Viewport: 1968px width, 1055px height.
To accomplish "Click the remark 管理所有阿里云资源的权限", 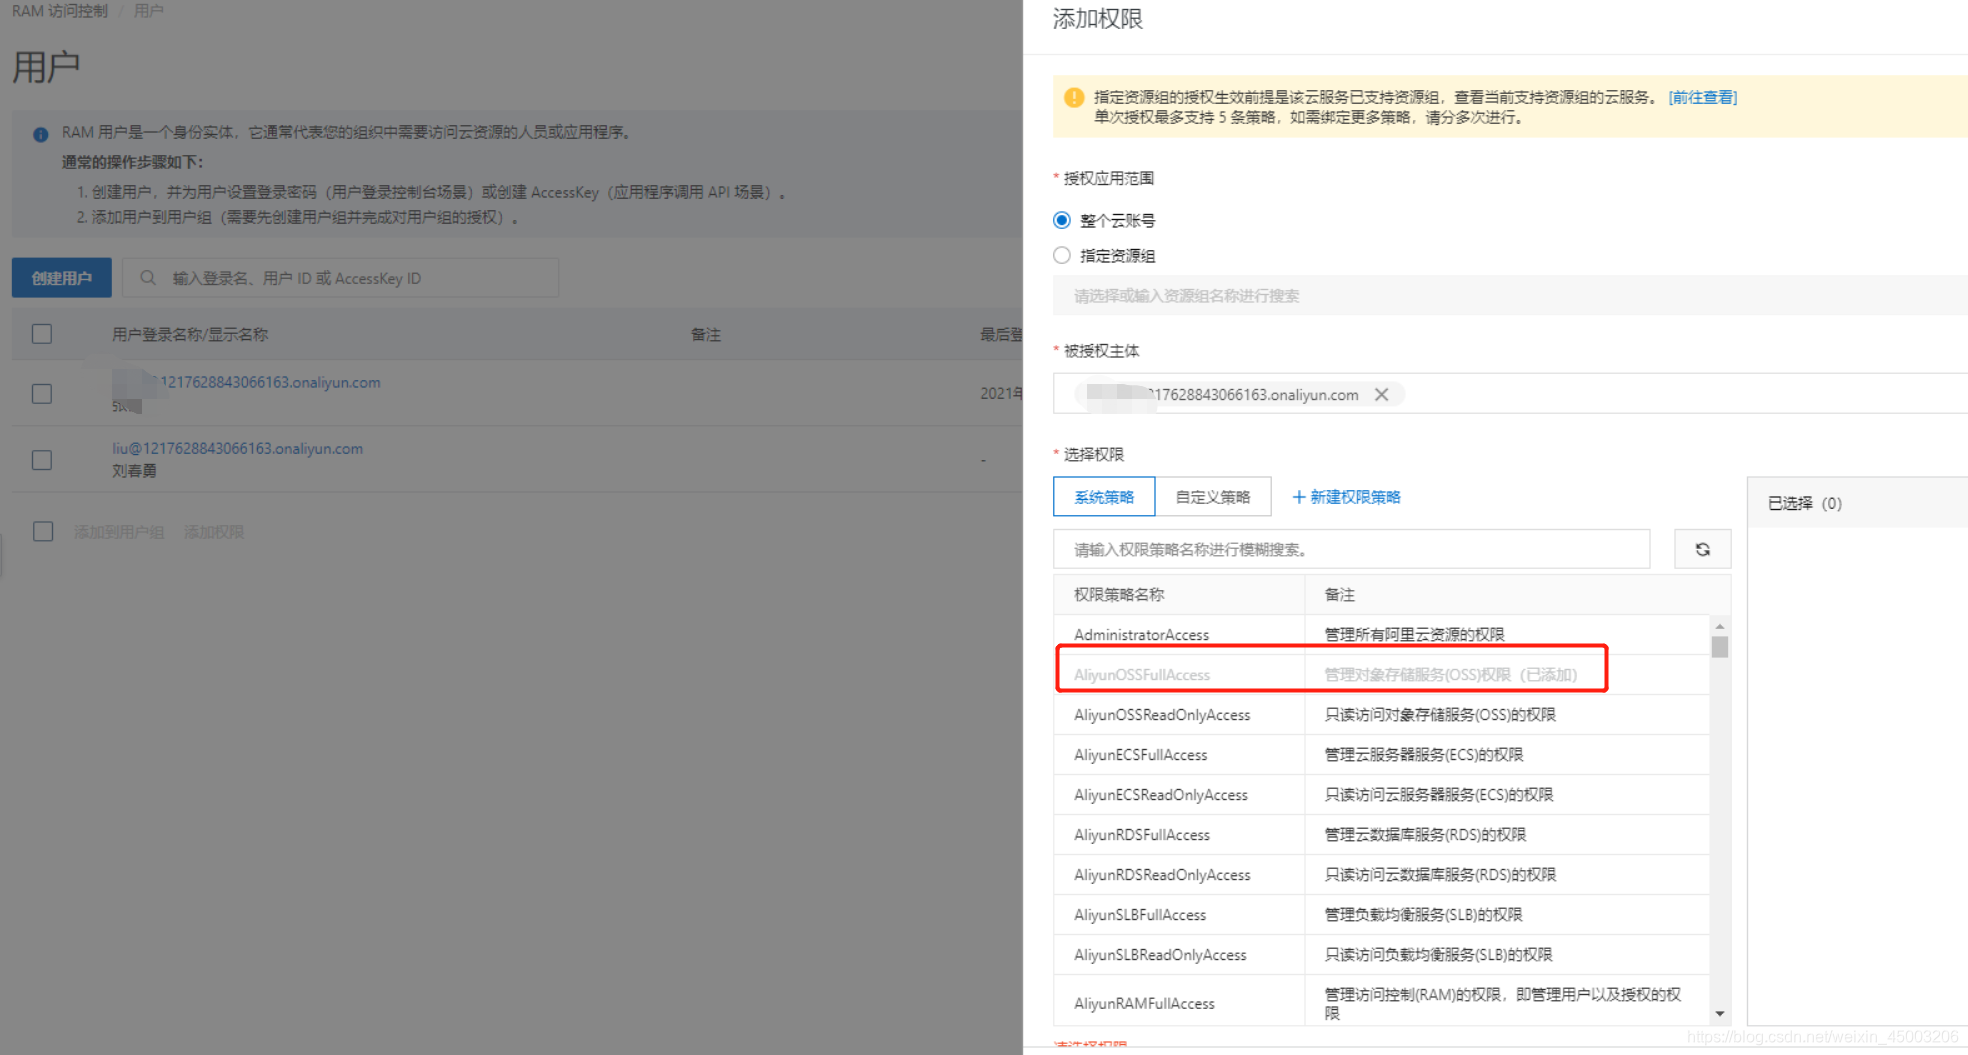I will 1414,634.
